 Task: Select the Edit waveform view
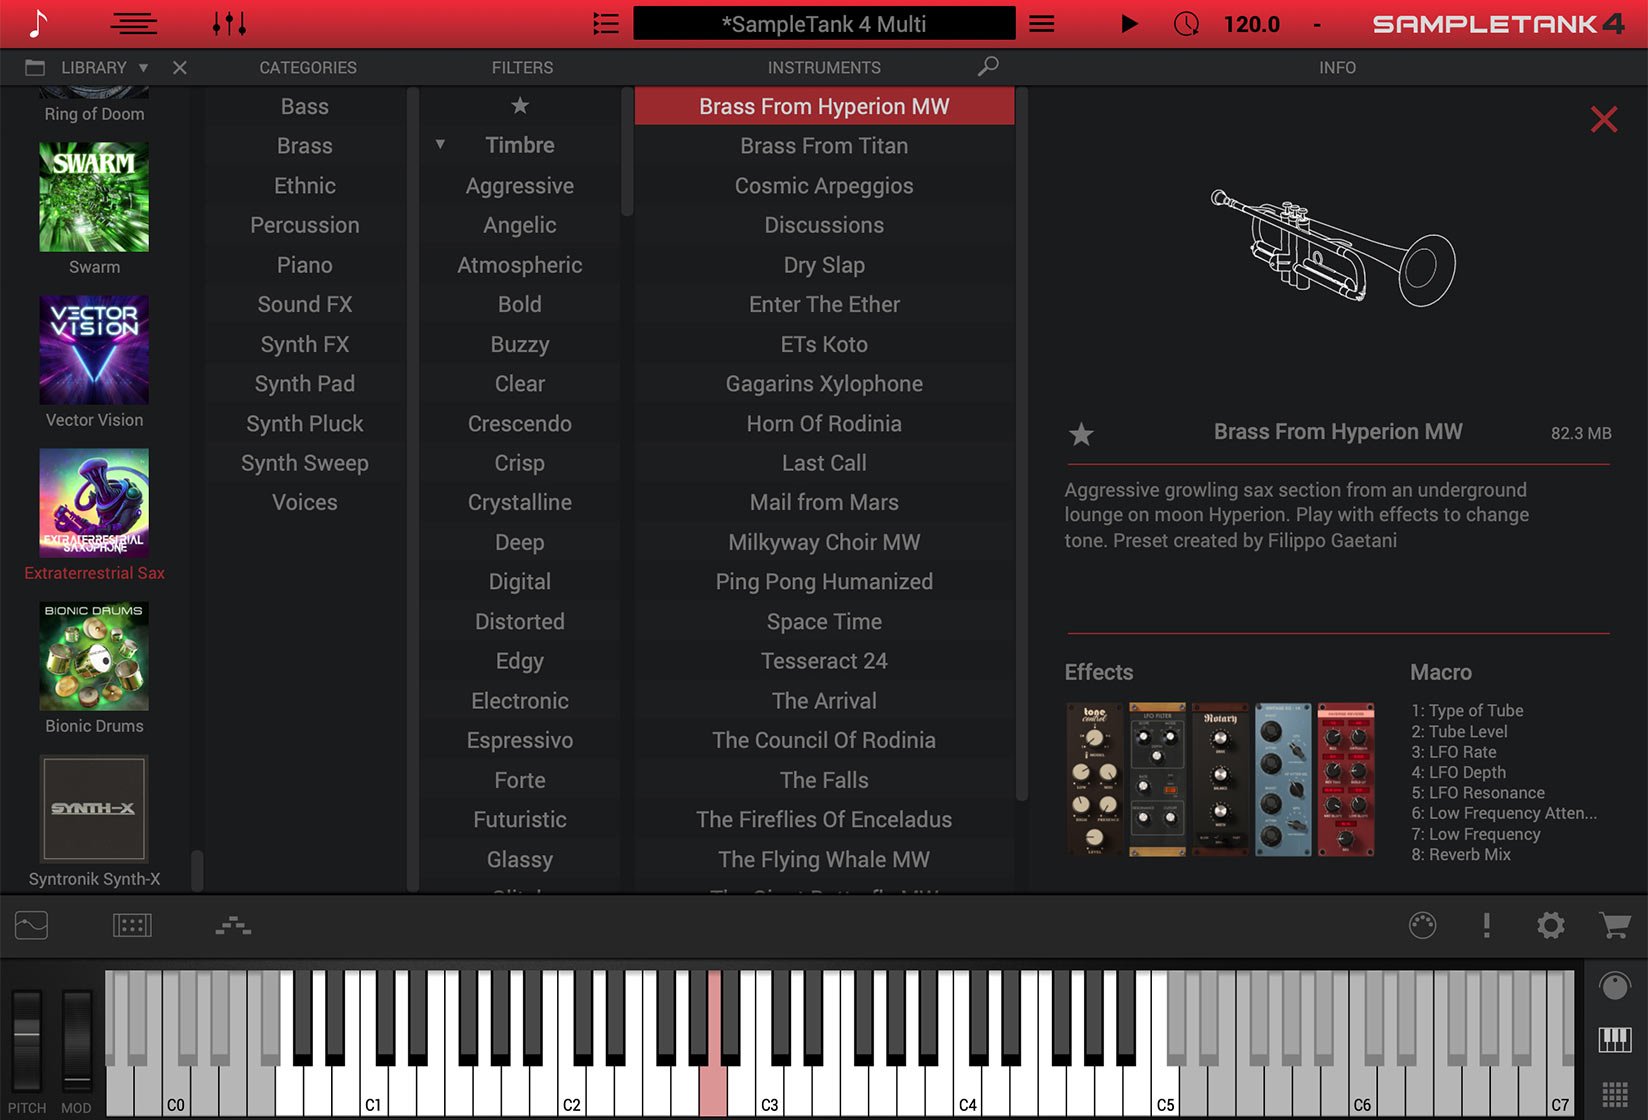click(30, 926)
